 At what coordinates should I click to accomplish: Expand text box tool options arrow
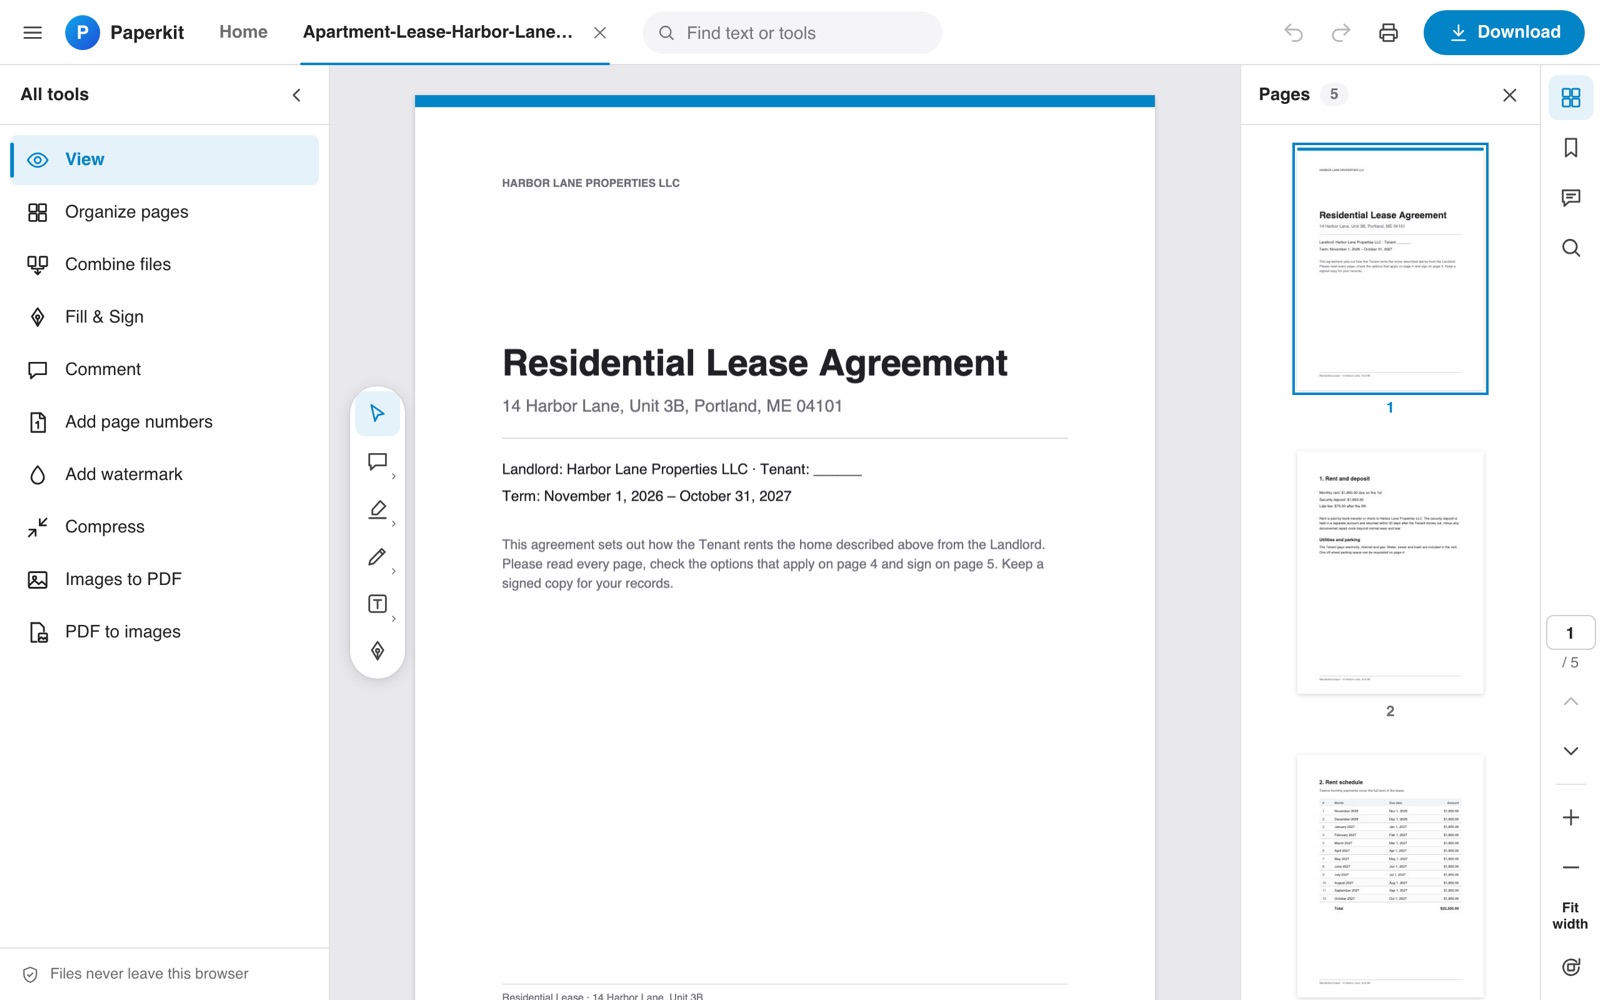[x=394, y=618]
